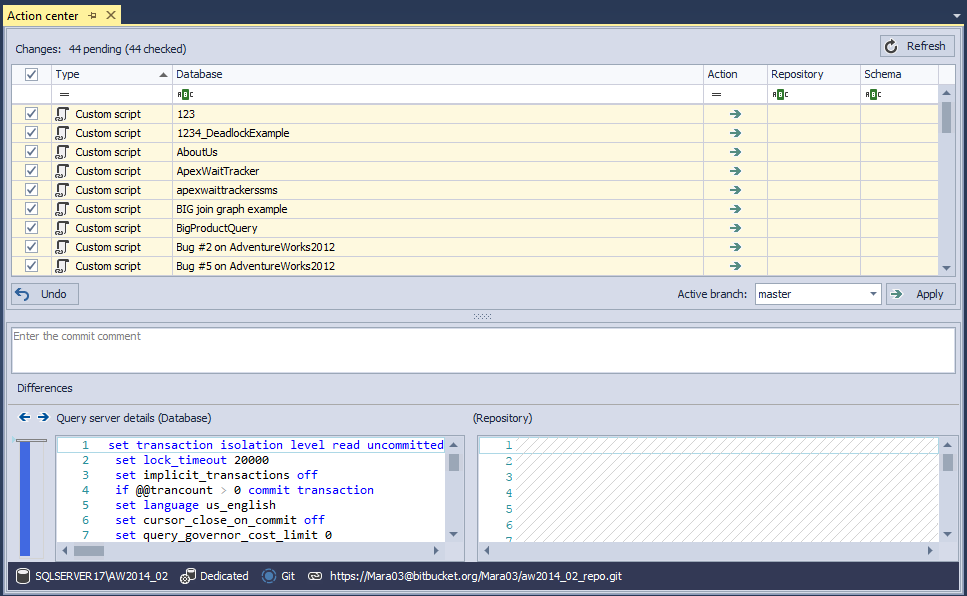The image size is (967, 596).
Task: Open the Database column filter operator
Action: tap(185, 94)
